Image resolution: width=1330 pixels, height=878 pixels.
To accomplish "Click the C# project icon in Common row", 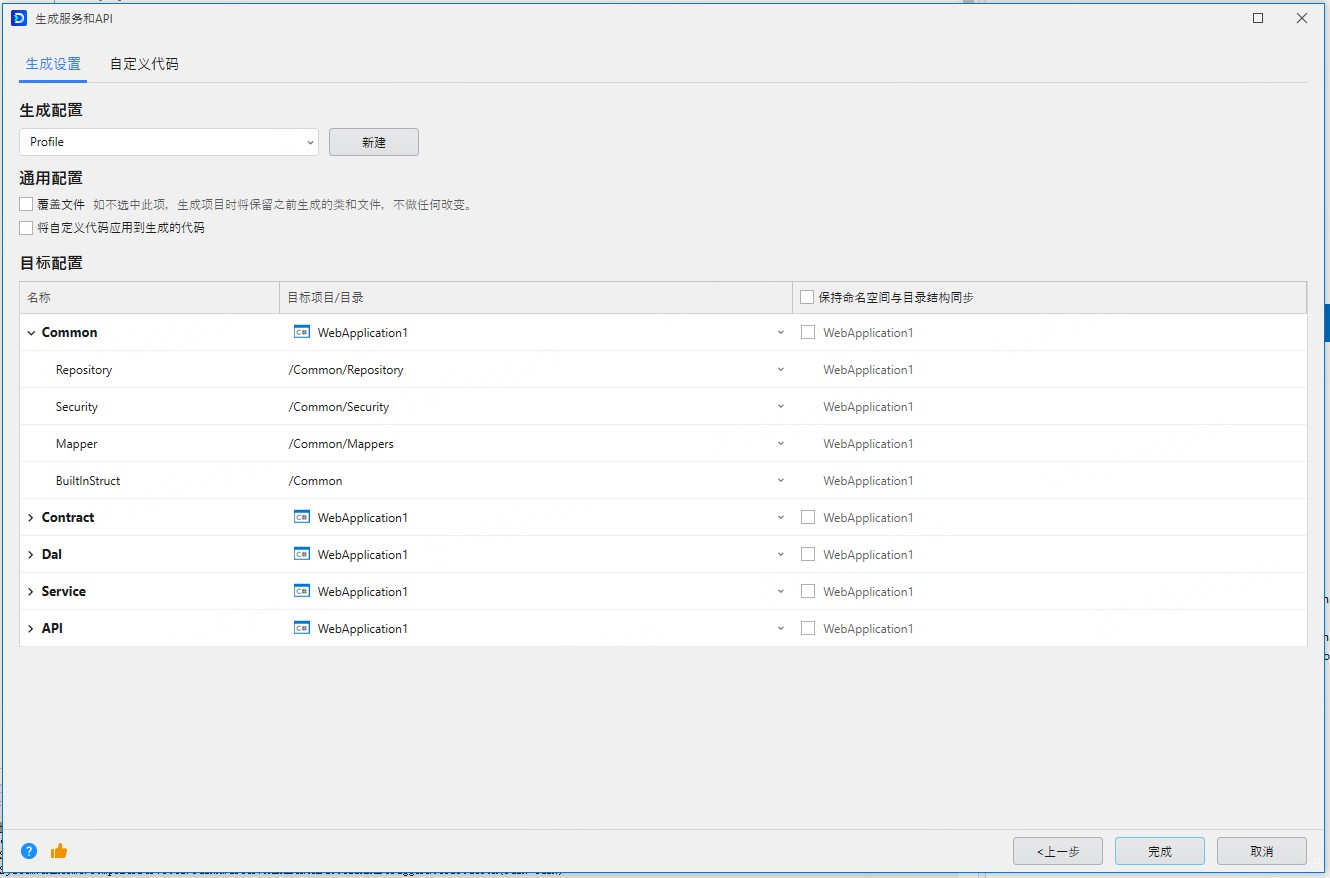I will [x=301, y=332].
